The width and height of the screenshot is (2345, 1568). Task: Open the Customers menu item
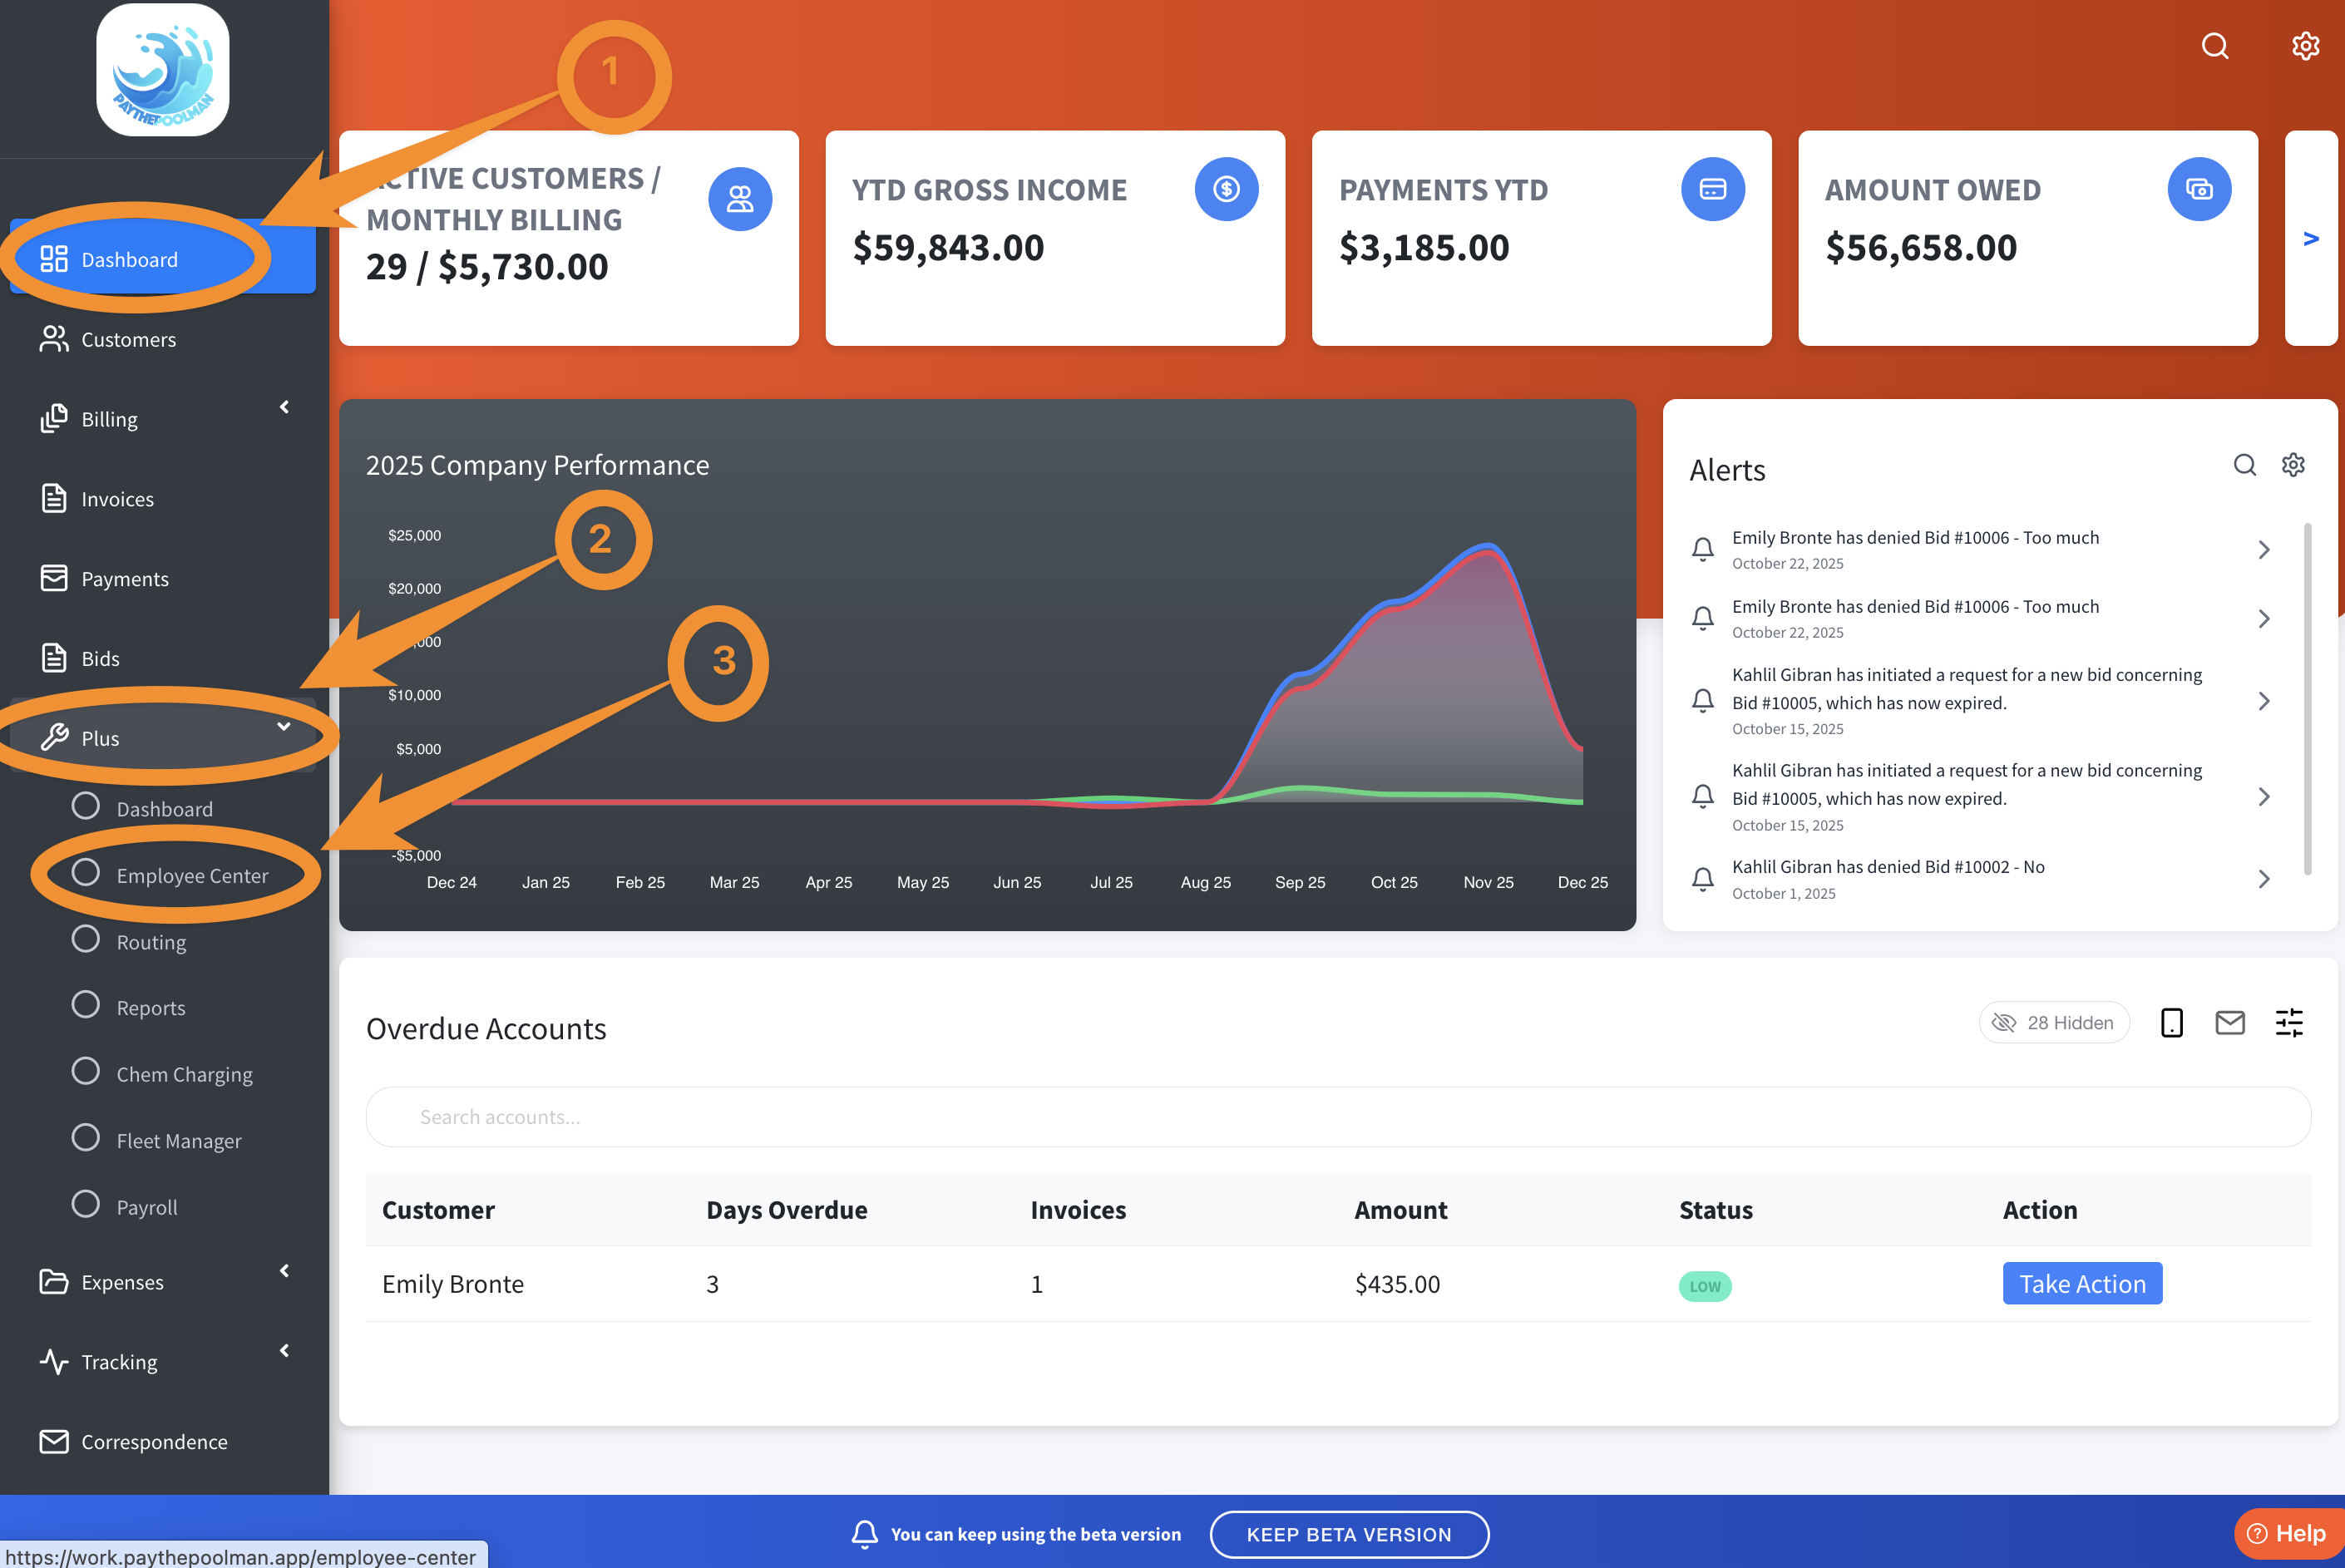(128, 339)
